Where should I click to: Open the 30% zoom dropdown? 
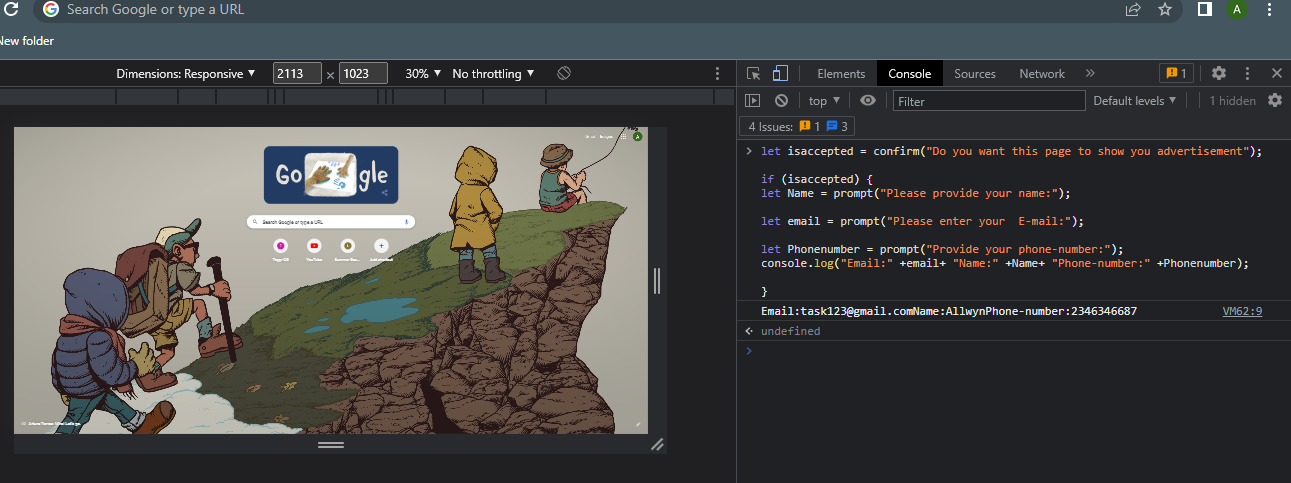[423, 73]
